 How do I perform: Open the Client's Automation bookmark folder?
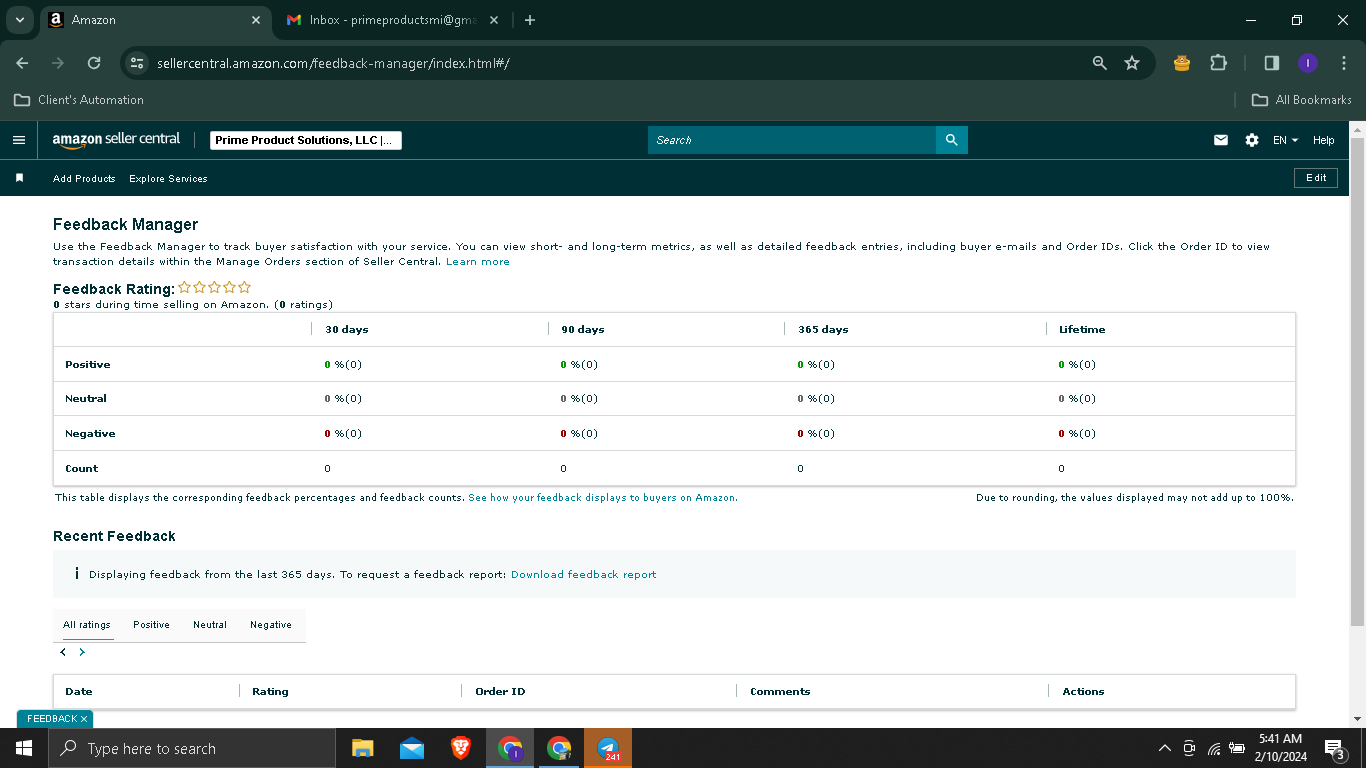(79, 100)
